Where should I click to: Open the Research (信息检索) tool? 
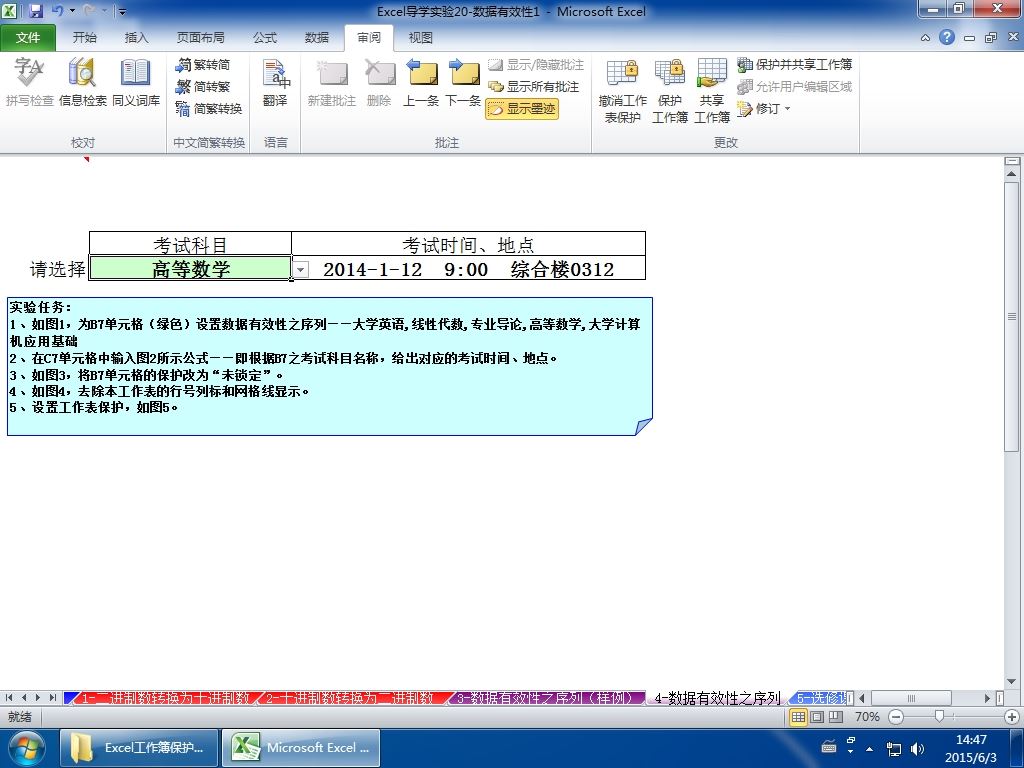tap(82, 82)
